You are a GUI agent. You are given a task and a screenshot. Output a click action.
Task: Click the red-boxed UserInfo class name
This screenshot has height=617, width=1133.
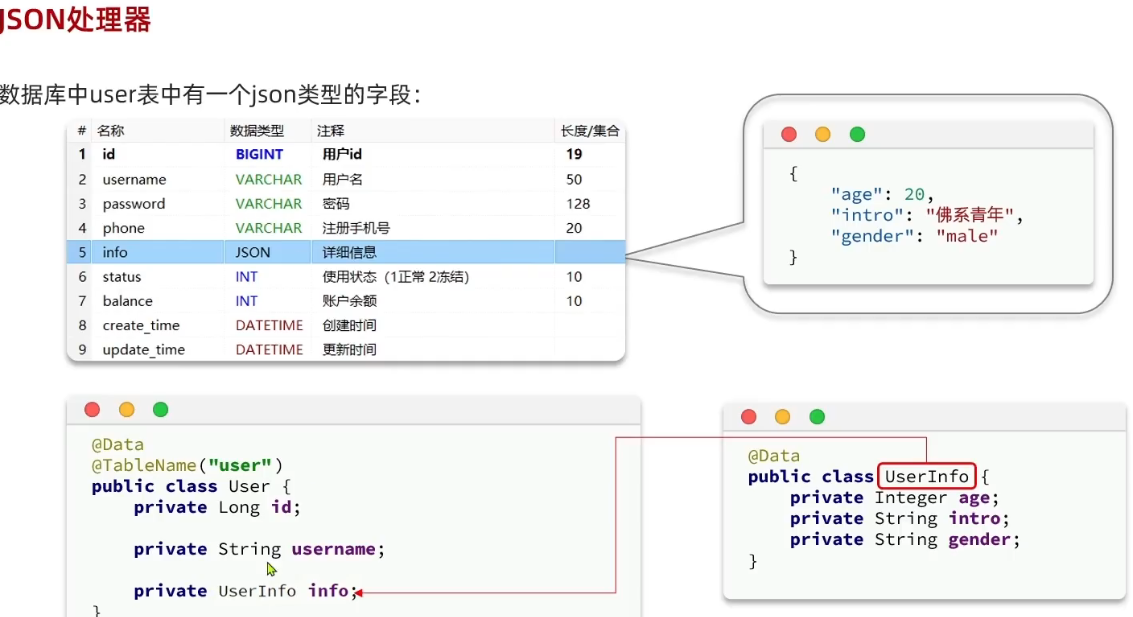click(926, 477)
